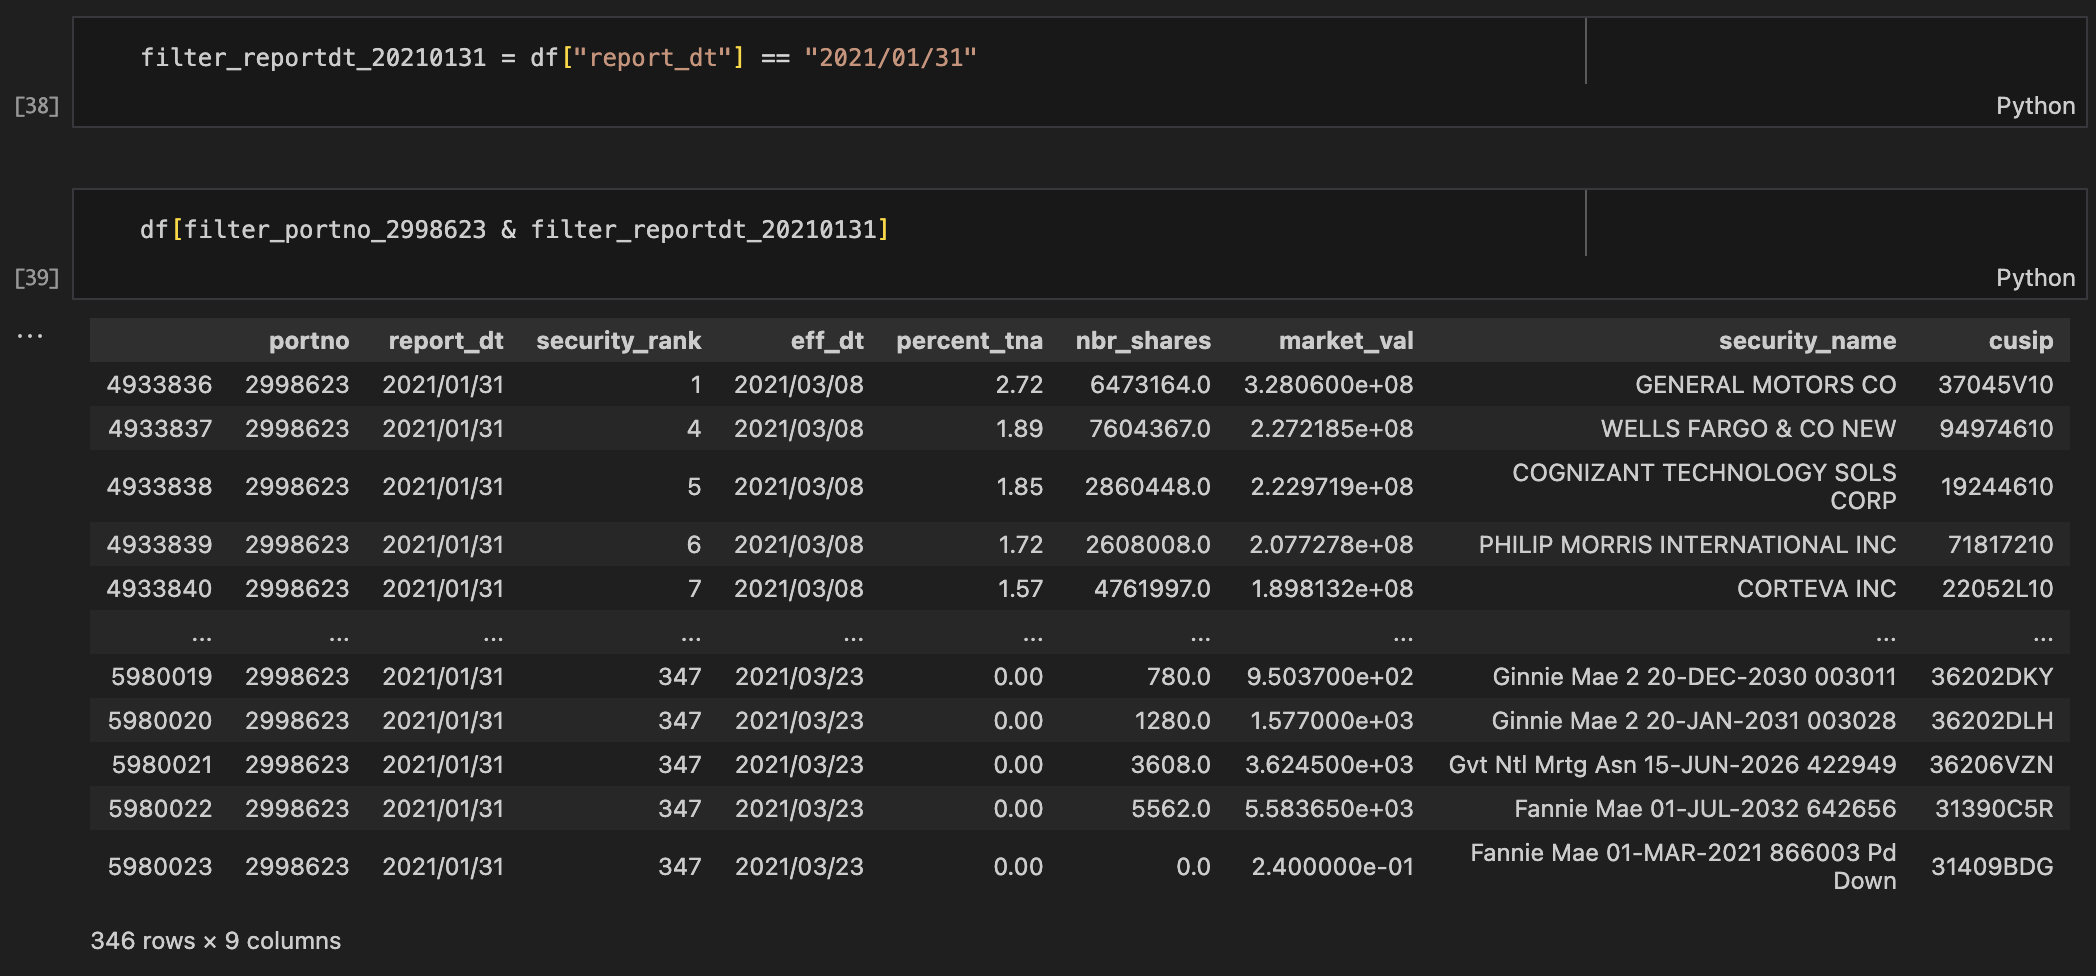
Task: Click execution count label [38]
Action: tap(37, 106)
